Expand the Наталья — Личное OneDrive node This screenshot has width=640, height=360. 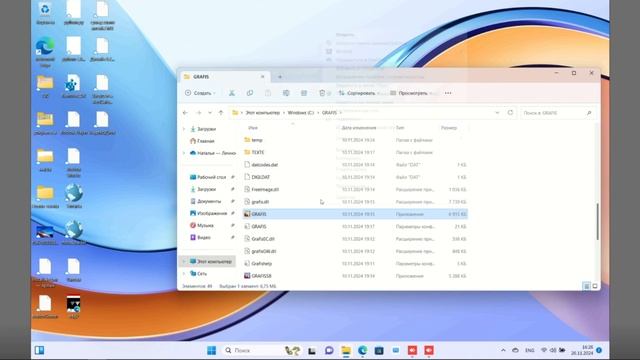(184, 153)
